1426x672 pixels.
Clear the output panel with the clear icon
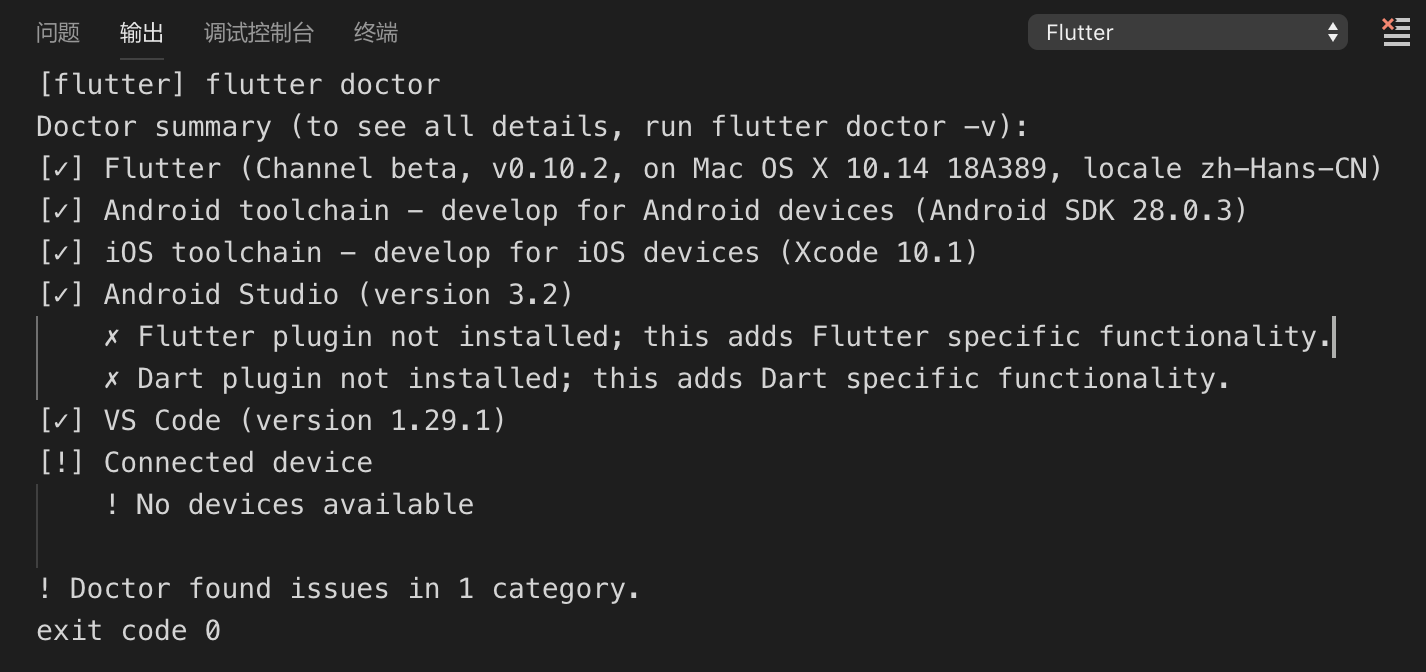1395,32
